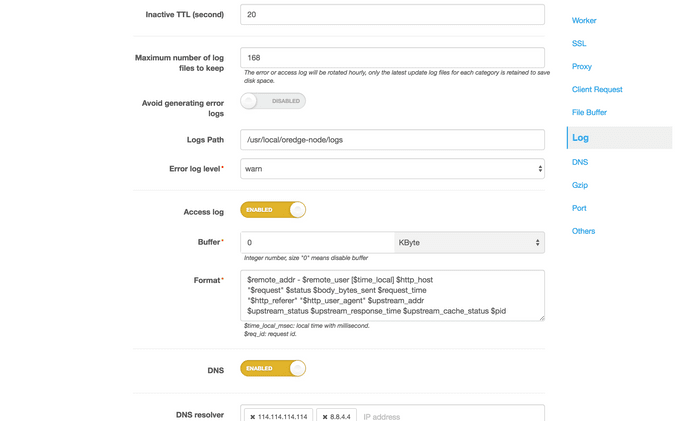Click the buffer size "0" hint text

point(306,258)
